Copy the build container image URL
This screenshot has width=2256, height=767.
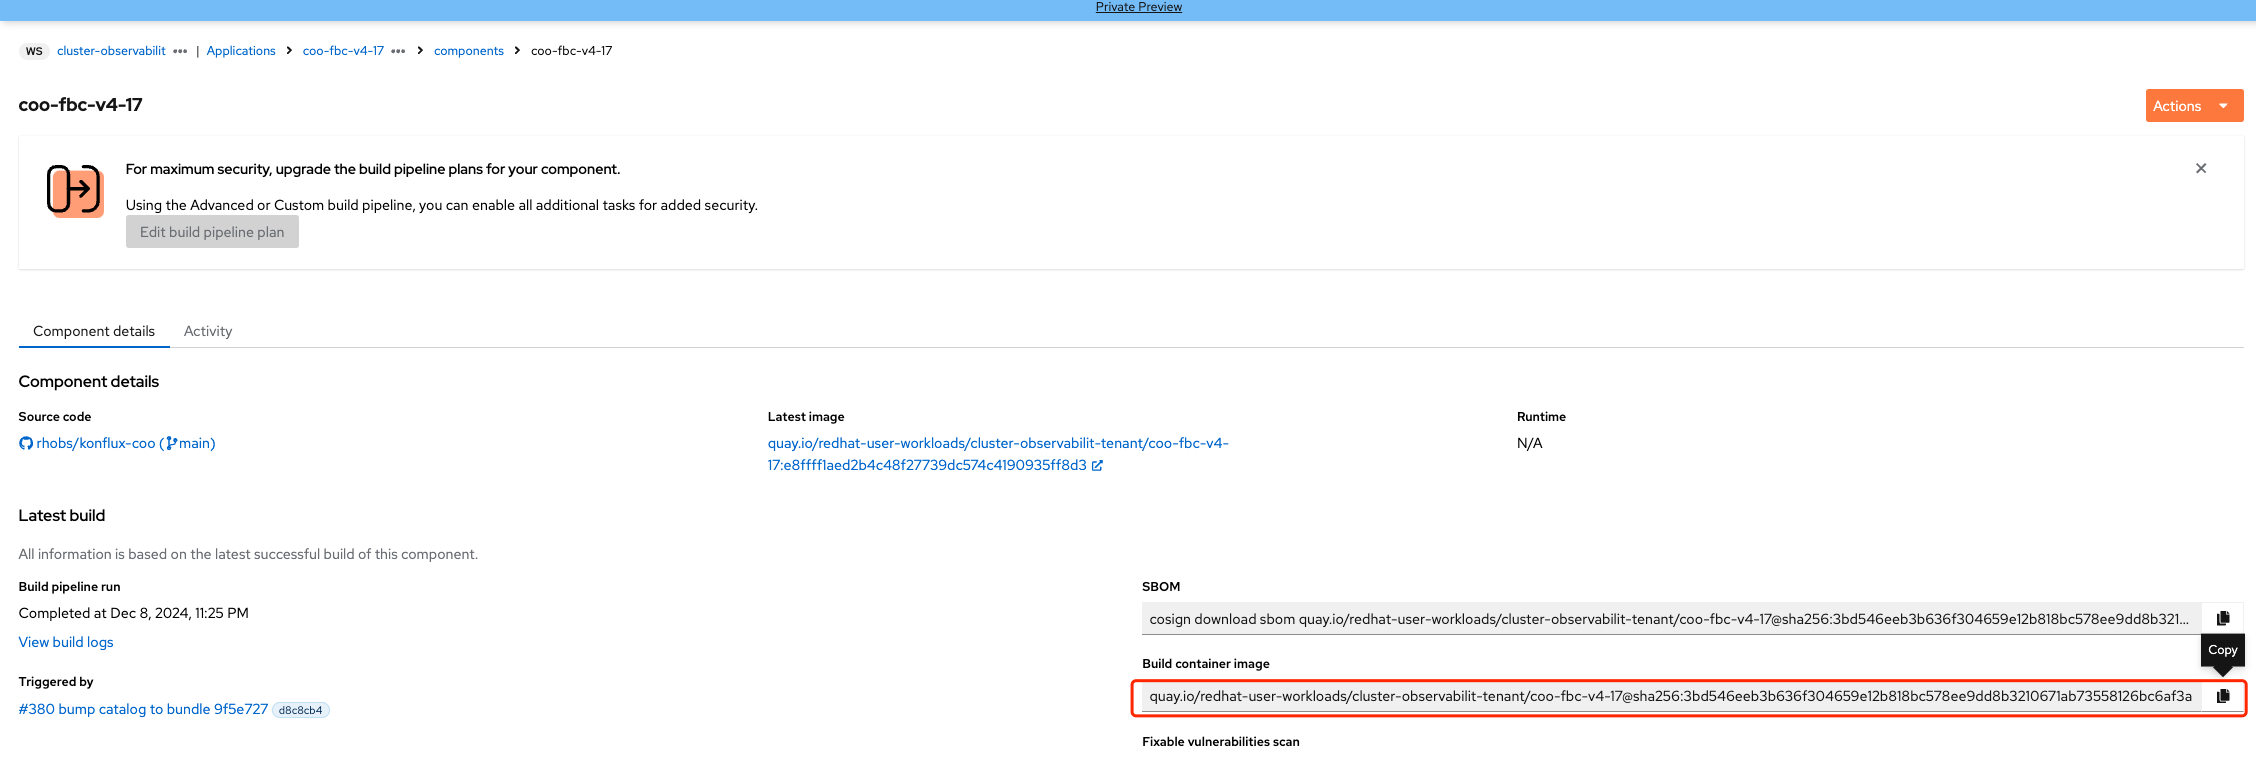(2222, 696)
